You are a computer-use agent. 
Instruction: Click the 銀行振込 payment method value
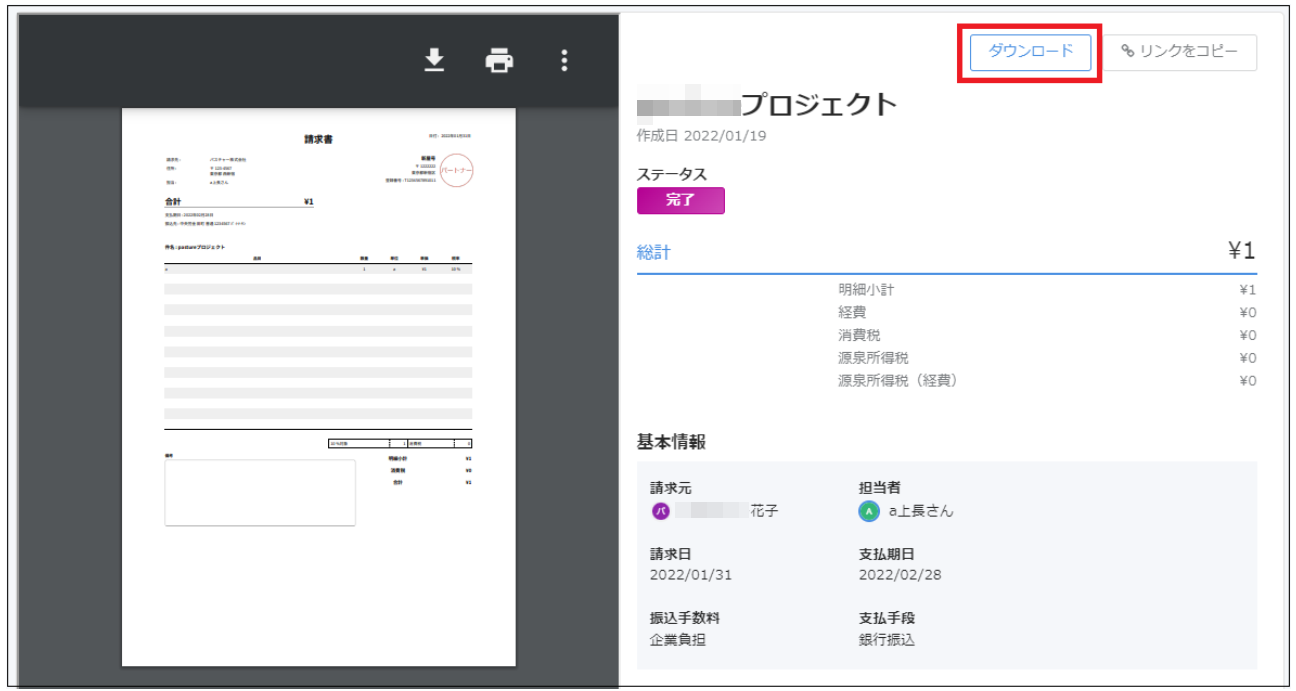tap(887, 639)
